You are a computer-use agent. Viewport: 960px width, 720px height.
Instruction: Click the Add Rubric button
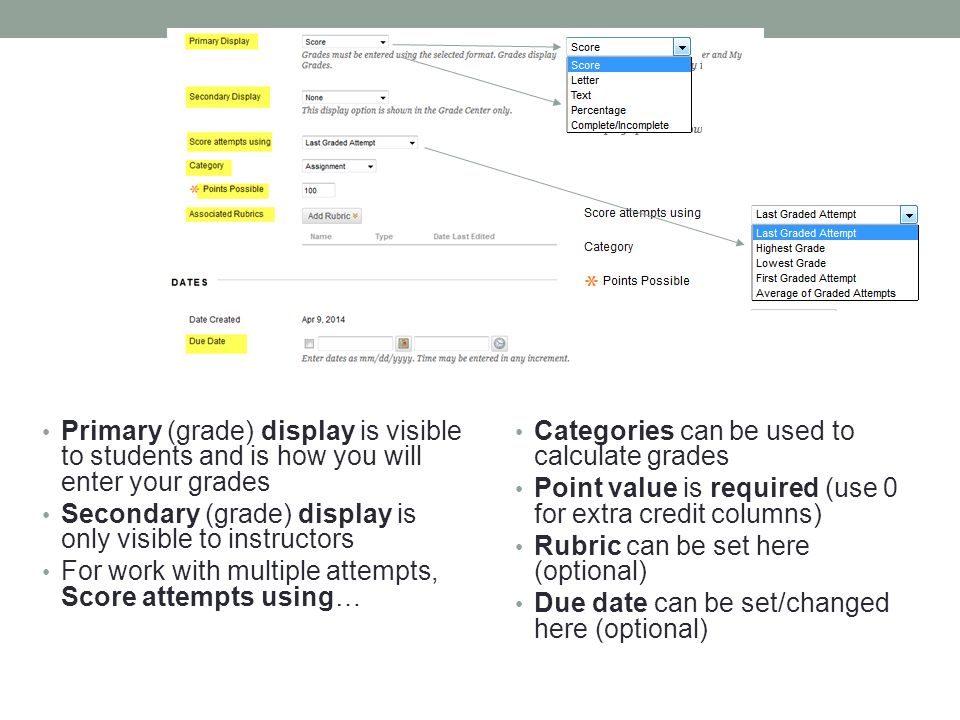tap(332, 216)
